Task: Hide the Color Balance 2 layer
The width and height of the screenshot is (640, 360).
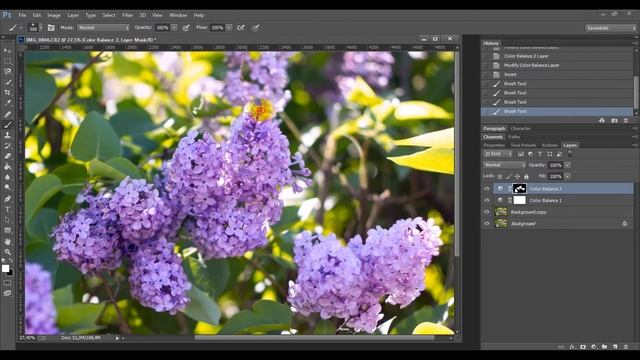Action: (x=487, y=189)
